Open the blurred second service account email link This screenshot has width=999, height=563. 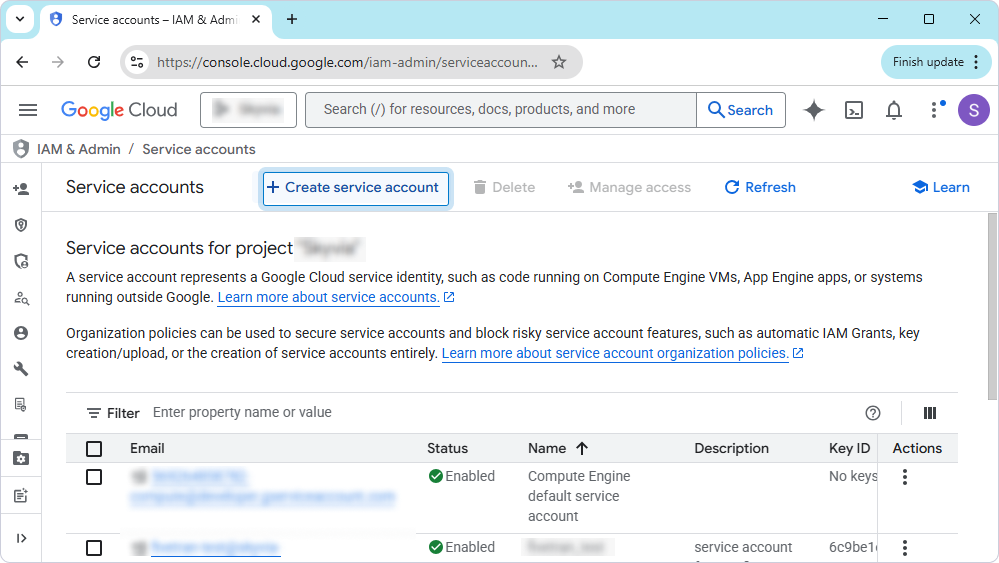(215, 548)
